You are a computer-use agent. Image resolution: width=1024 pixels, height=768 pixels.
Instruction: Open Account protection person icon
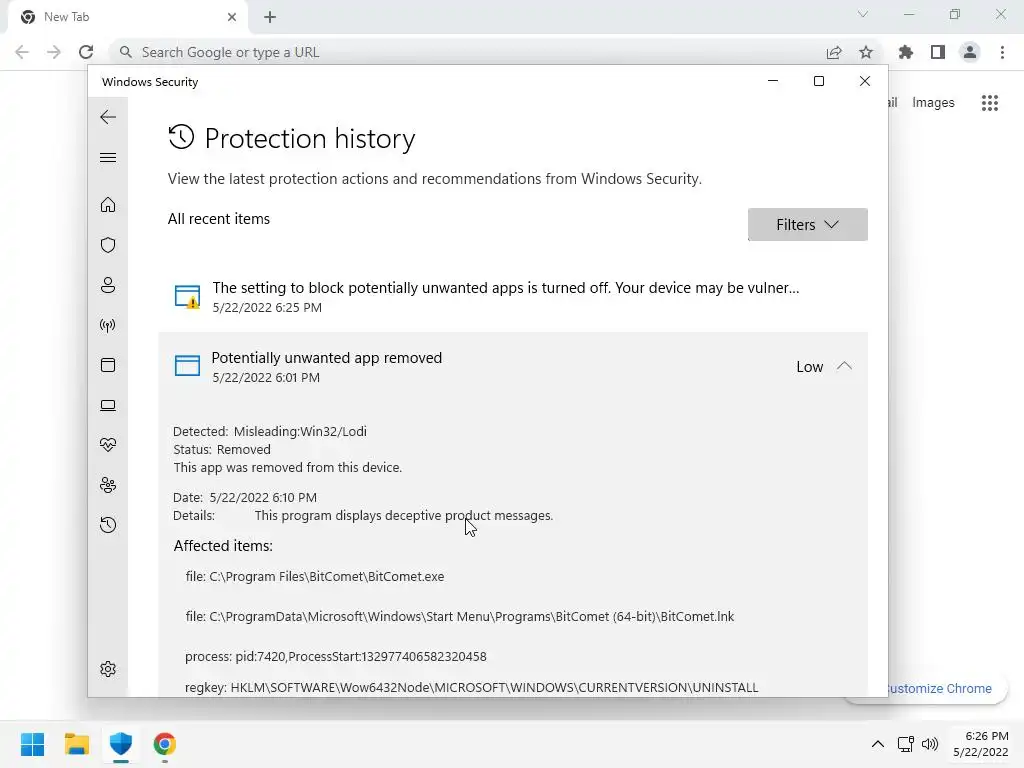click(x=108, y=285)
